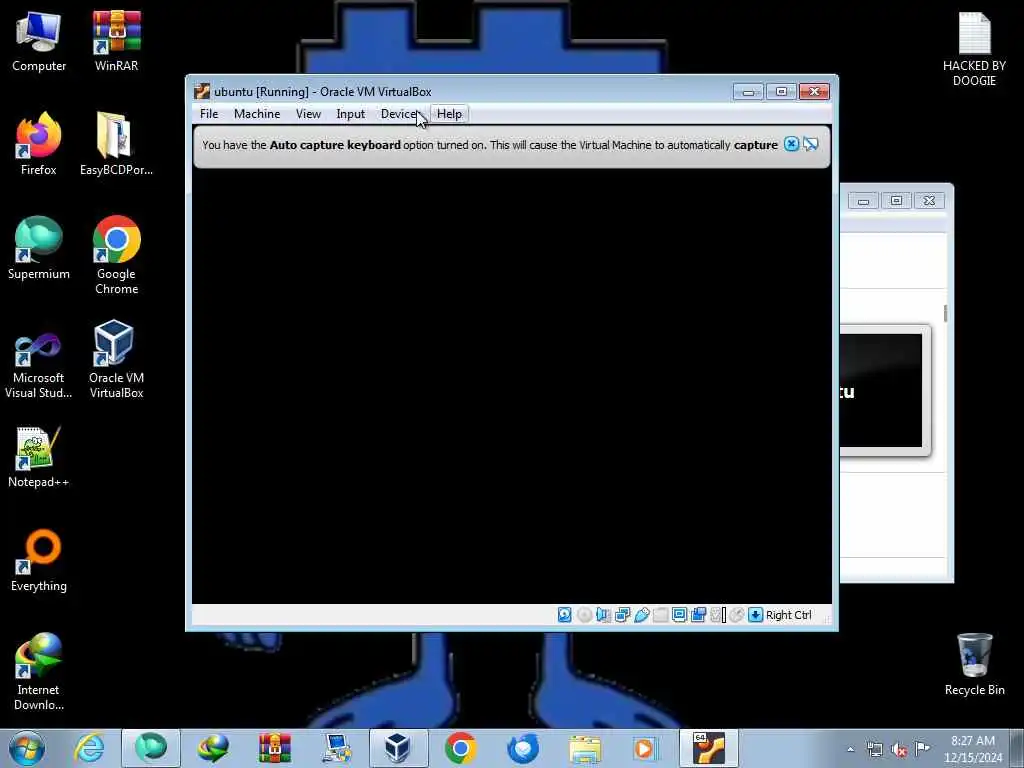The height and width of the screenshot is (768, 1024).
Task: Launch Internet Explorer from the taskbar
Action: (89, 748)
